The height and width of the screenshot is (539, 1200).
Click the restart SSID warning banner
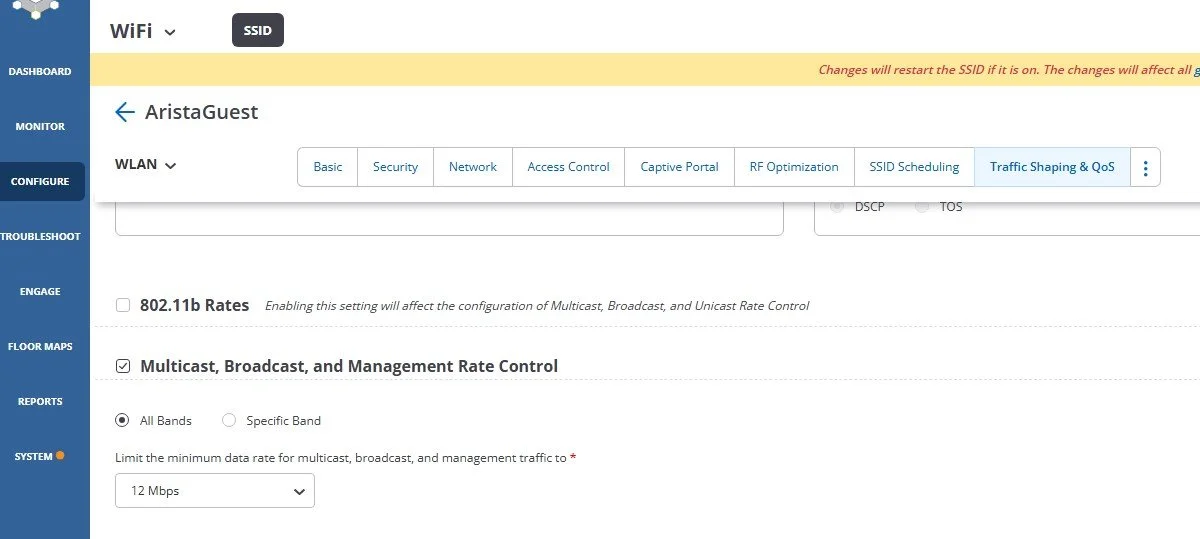click(645, 69)
